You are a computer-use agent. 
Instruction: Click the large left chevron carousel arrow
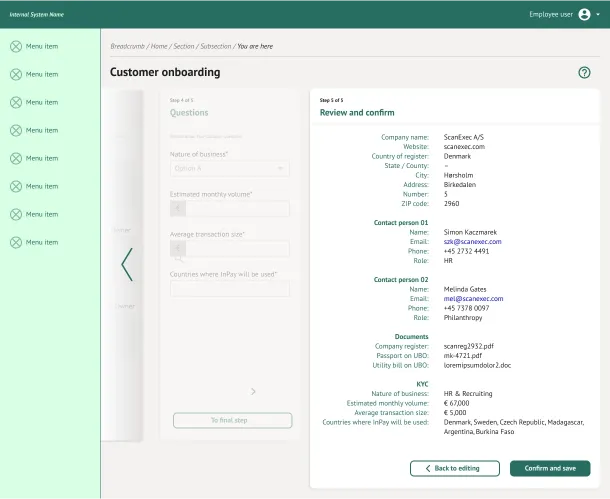coord(127,264)
